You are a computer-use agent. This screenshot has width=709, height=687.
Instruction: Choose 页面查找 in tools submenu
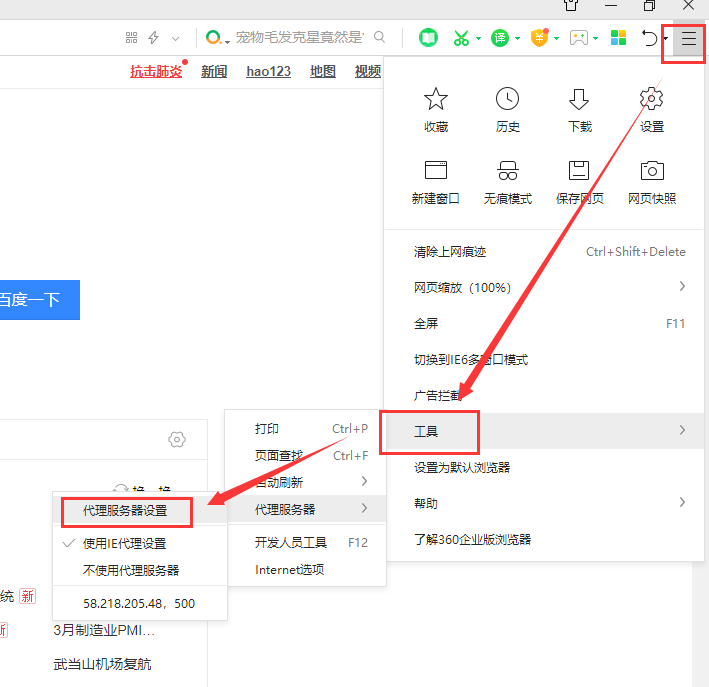[x=307, y=455]
